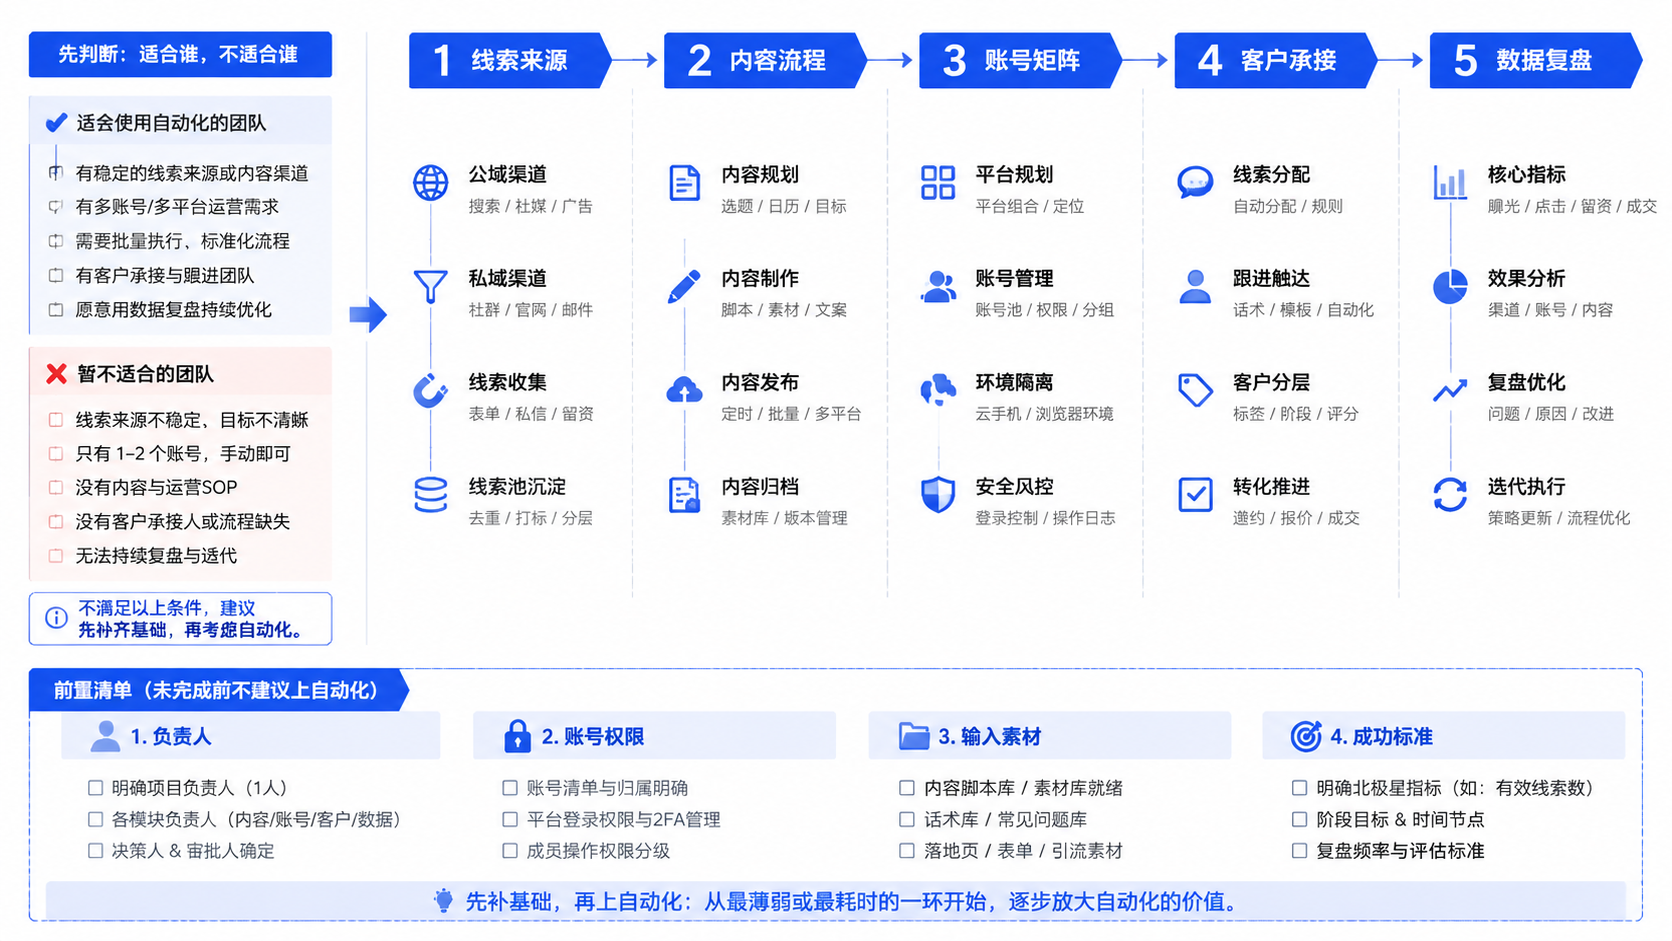Click the red X next to 暂不适合的团队
This screenshot has width=1672, height=941.
click(56, 374)
